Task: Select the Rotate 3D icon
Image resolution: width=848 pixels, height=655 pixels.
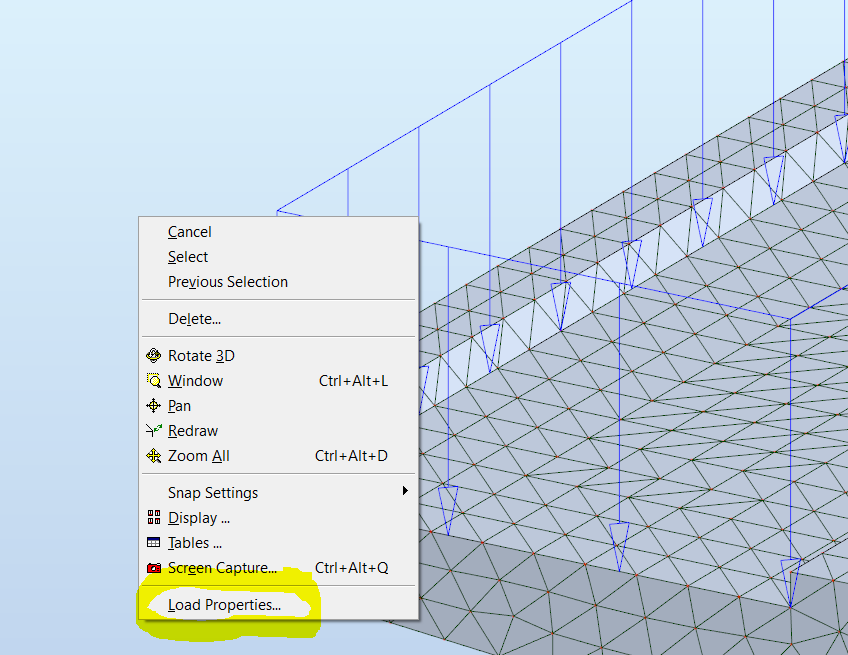Action: pos(154,355)
